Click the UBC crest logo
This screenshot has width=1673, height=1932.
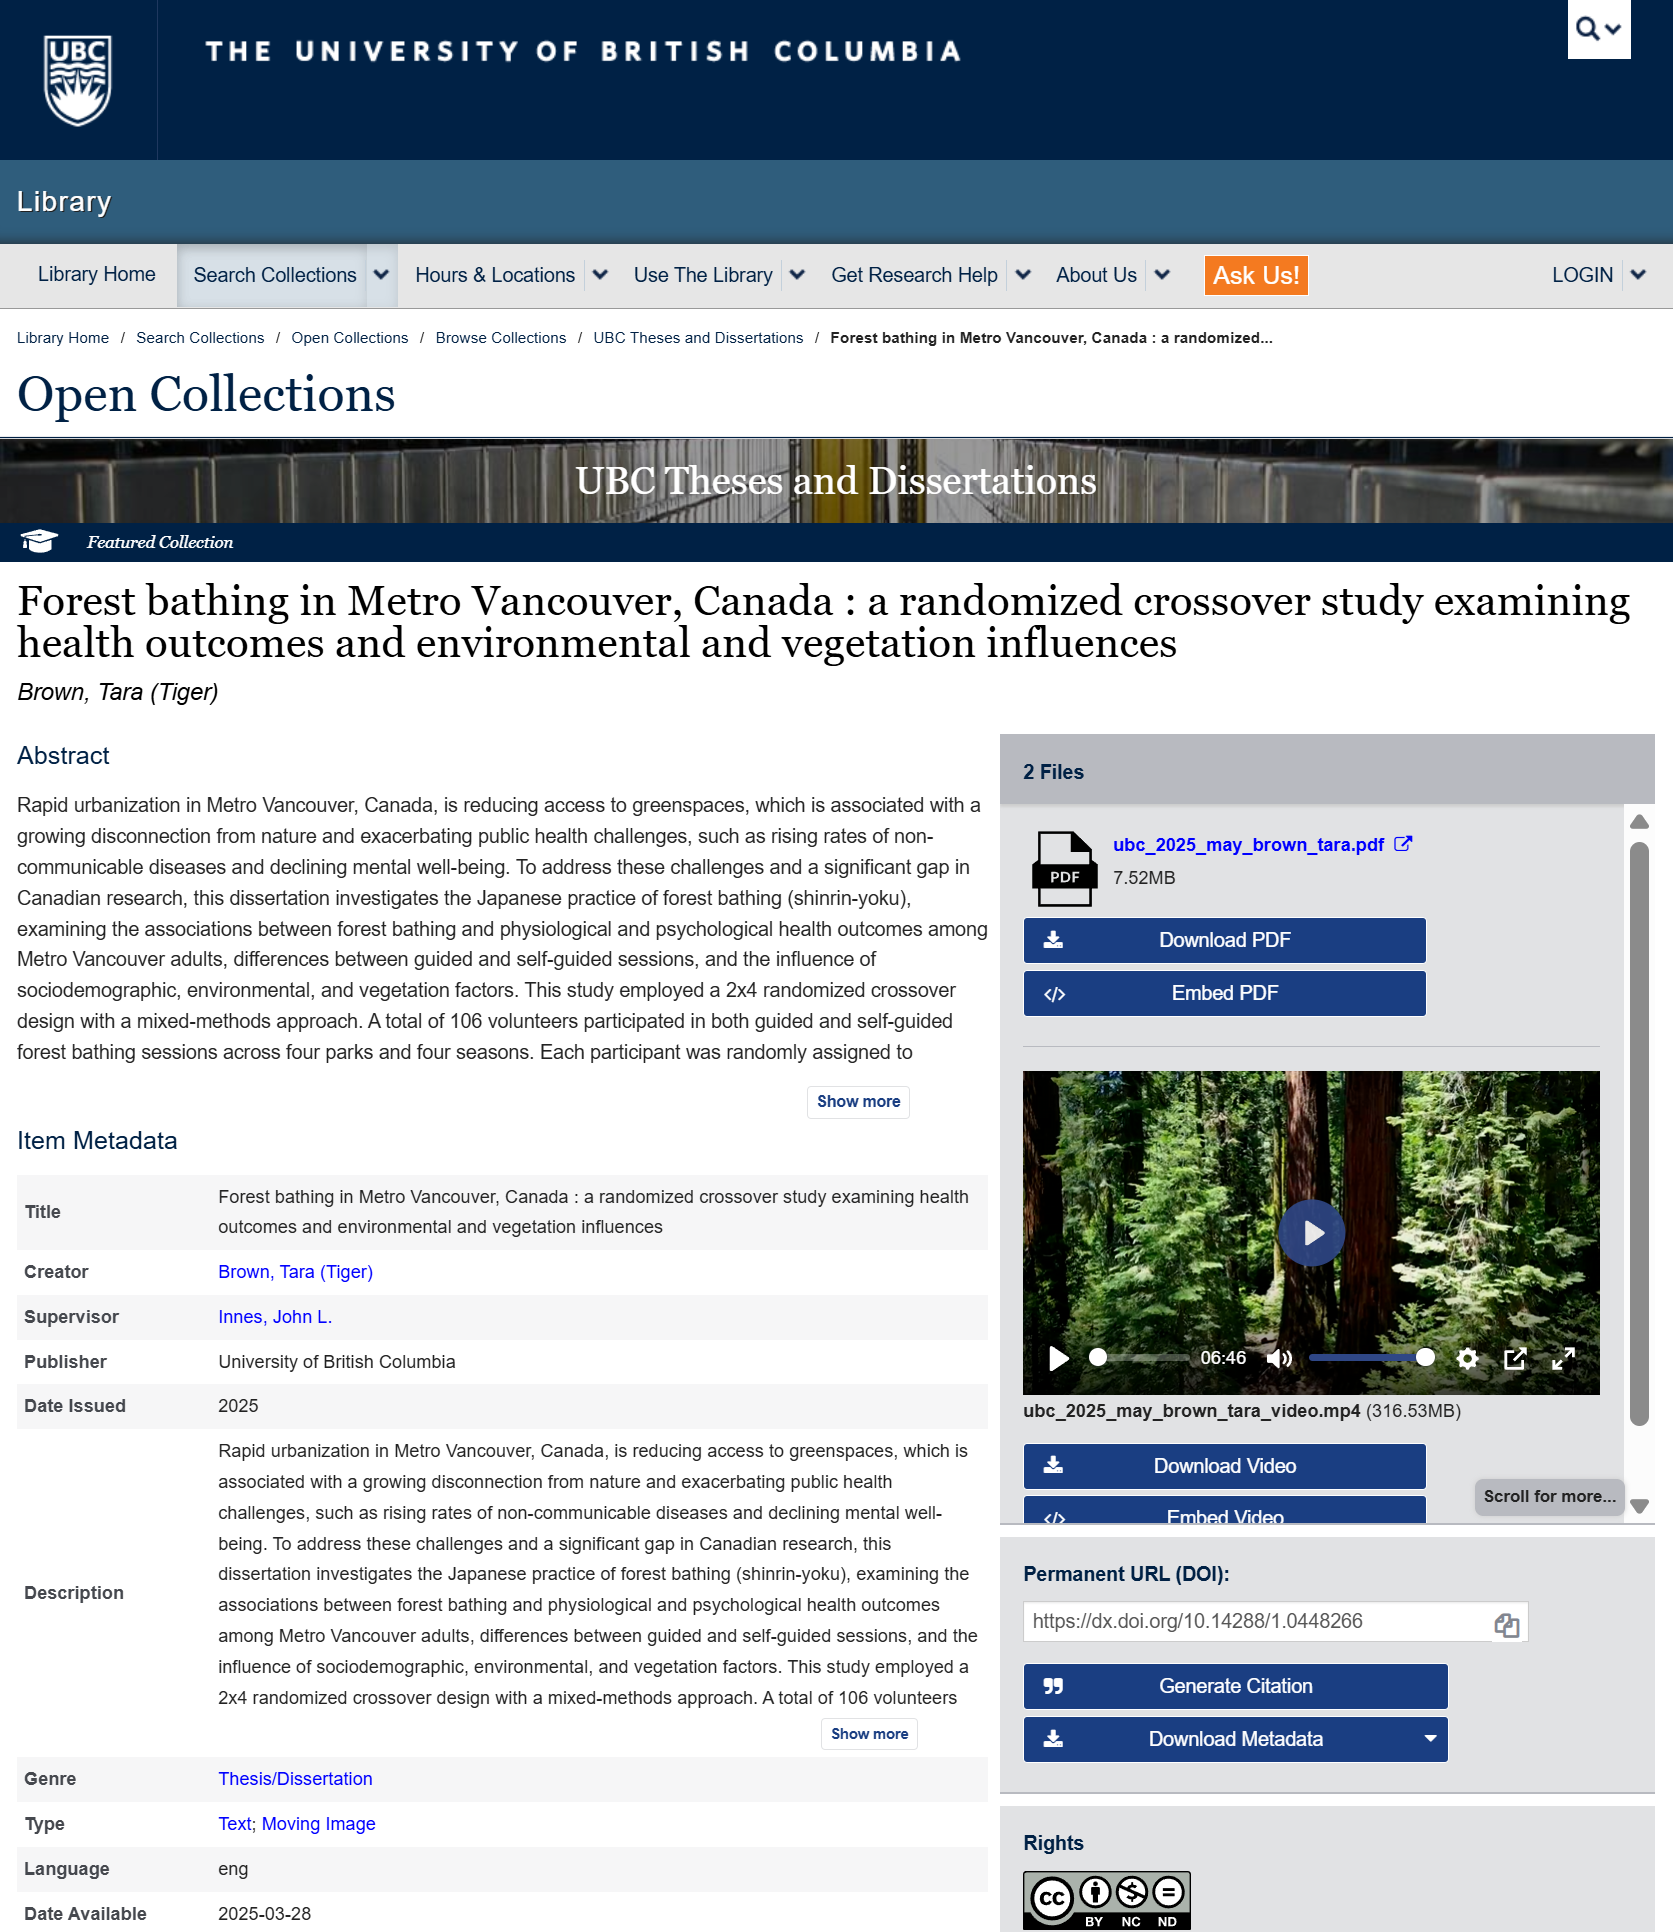(78, 80)
